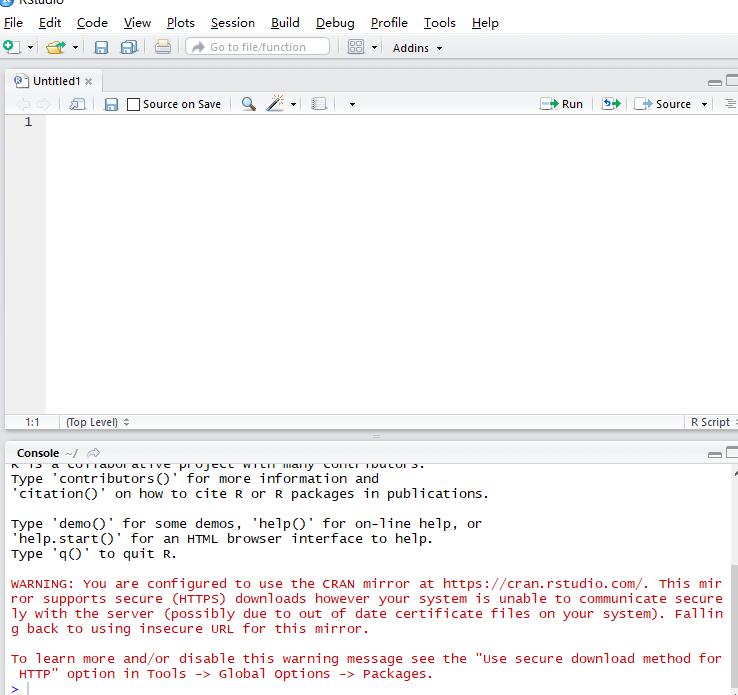Change the R Script file type selector
The height and width of the screenshot is (695, 738).
(x=713, y=422)
